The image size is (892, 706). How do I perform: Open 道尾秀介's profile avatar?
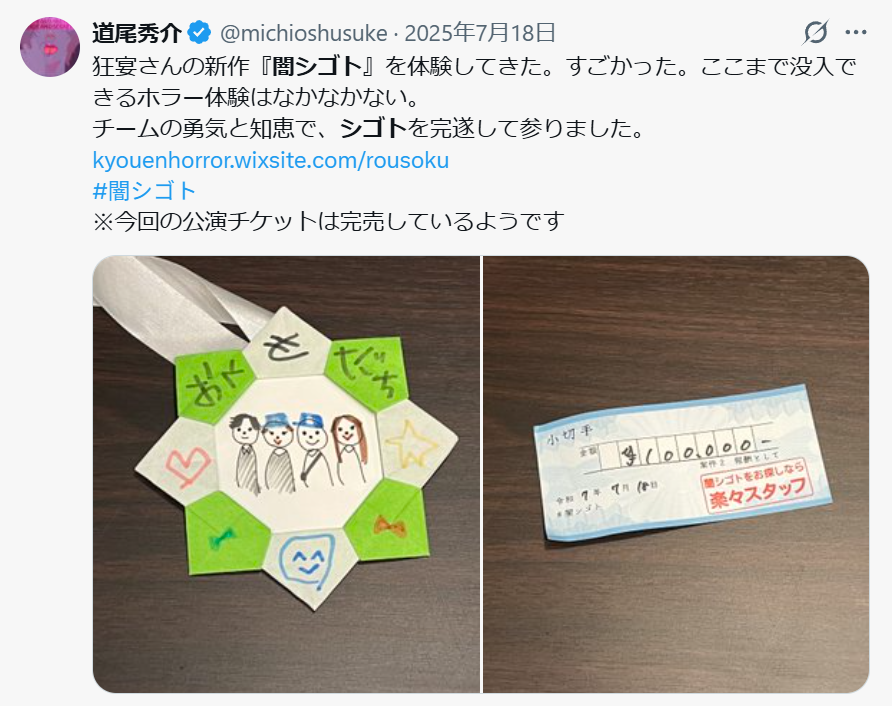tap(50, 47)
